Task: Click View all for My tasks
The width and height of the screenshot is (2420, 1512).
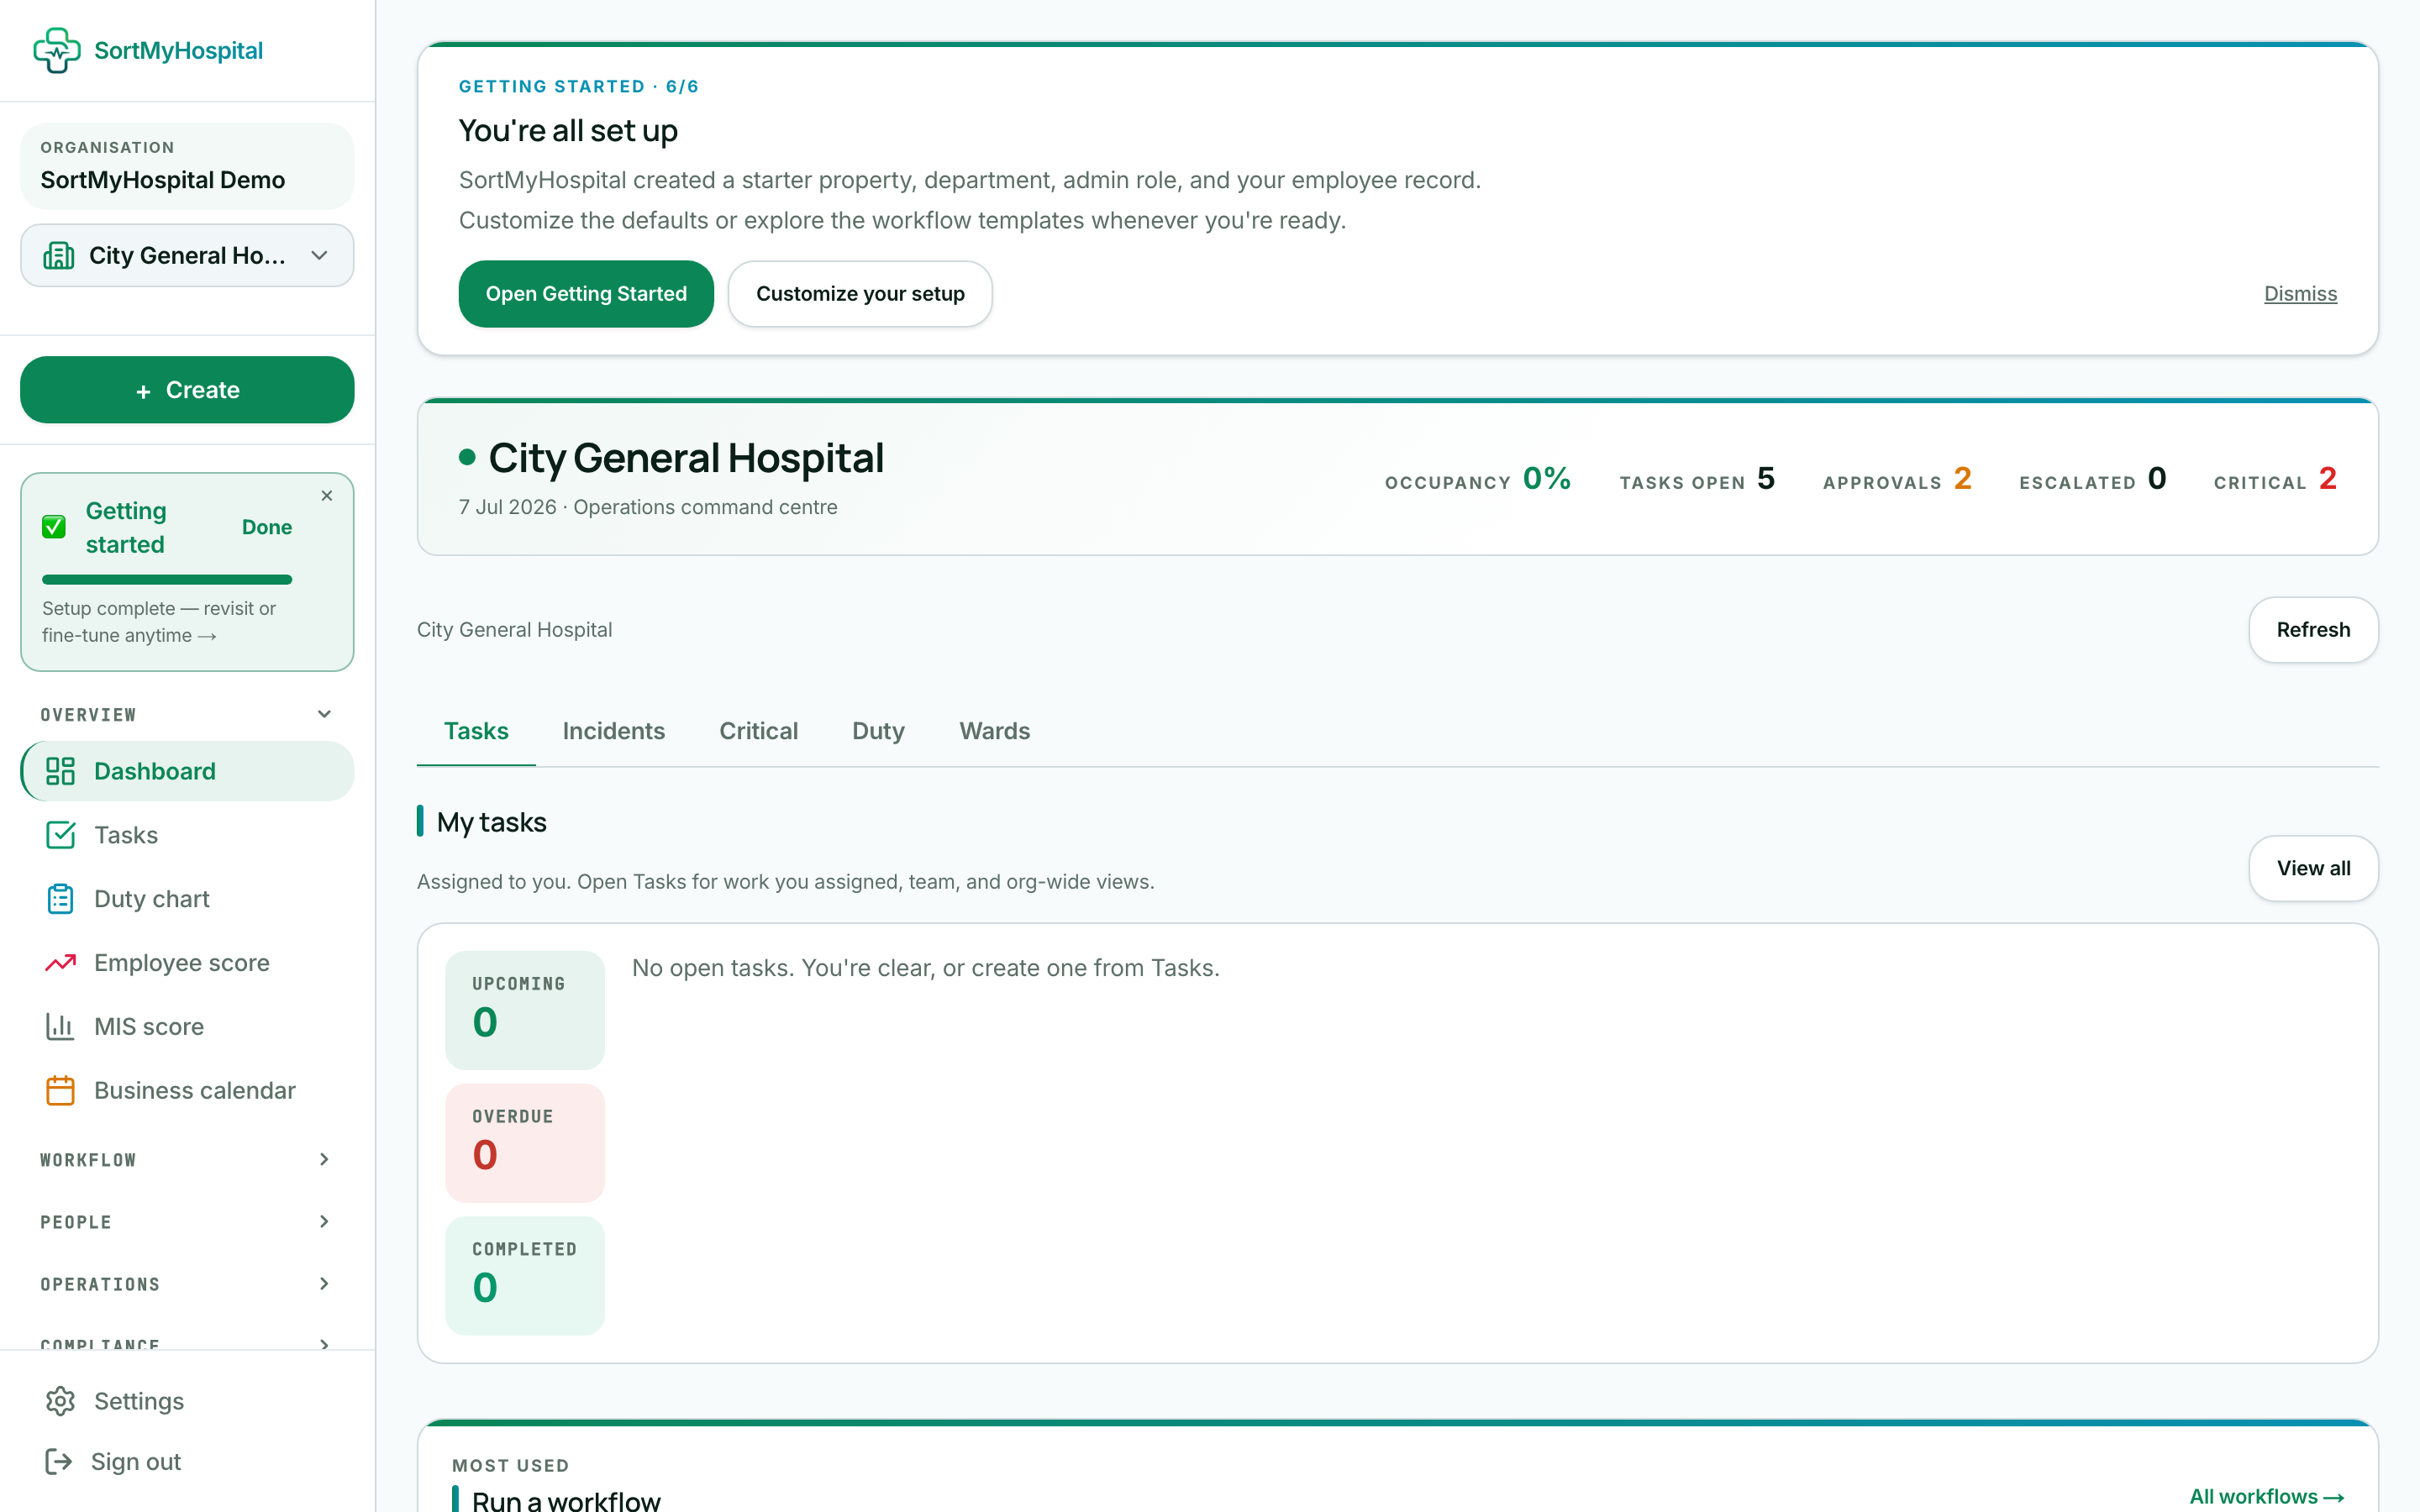Action: click(x=2313, y=868)
